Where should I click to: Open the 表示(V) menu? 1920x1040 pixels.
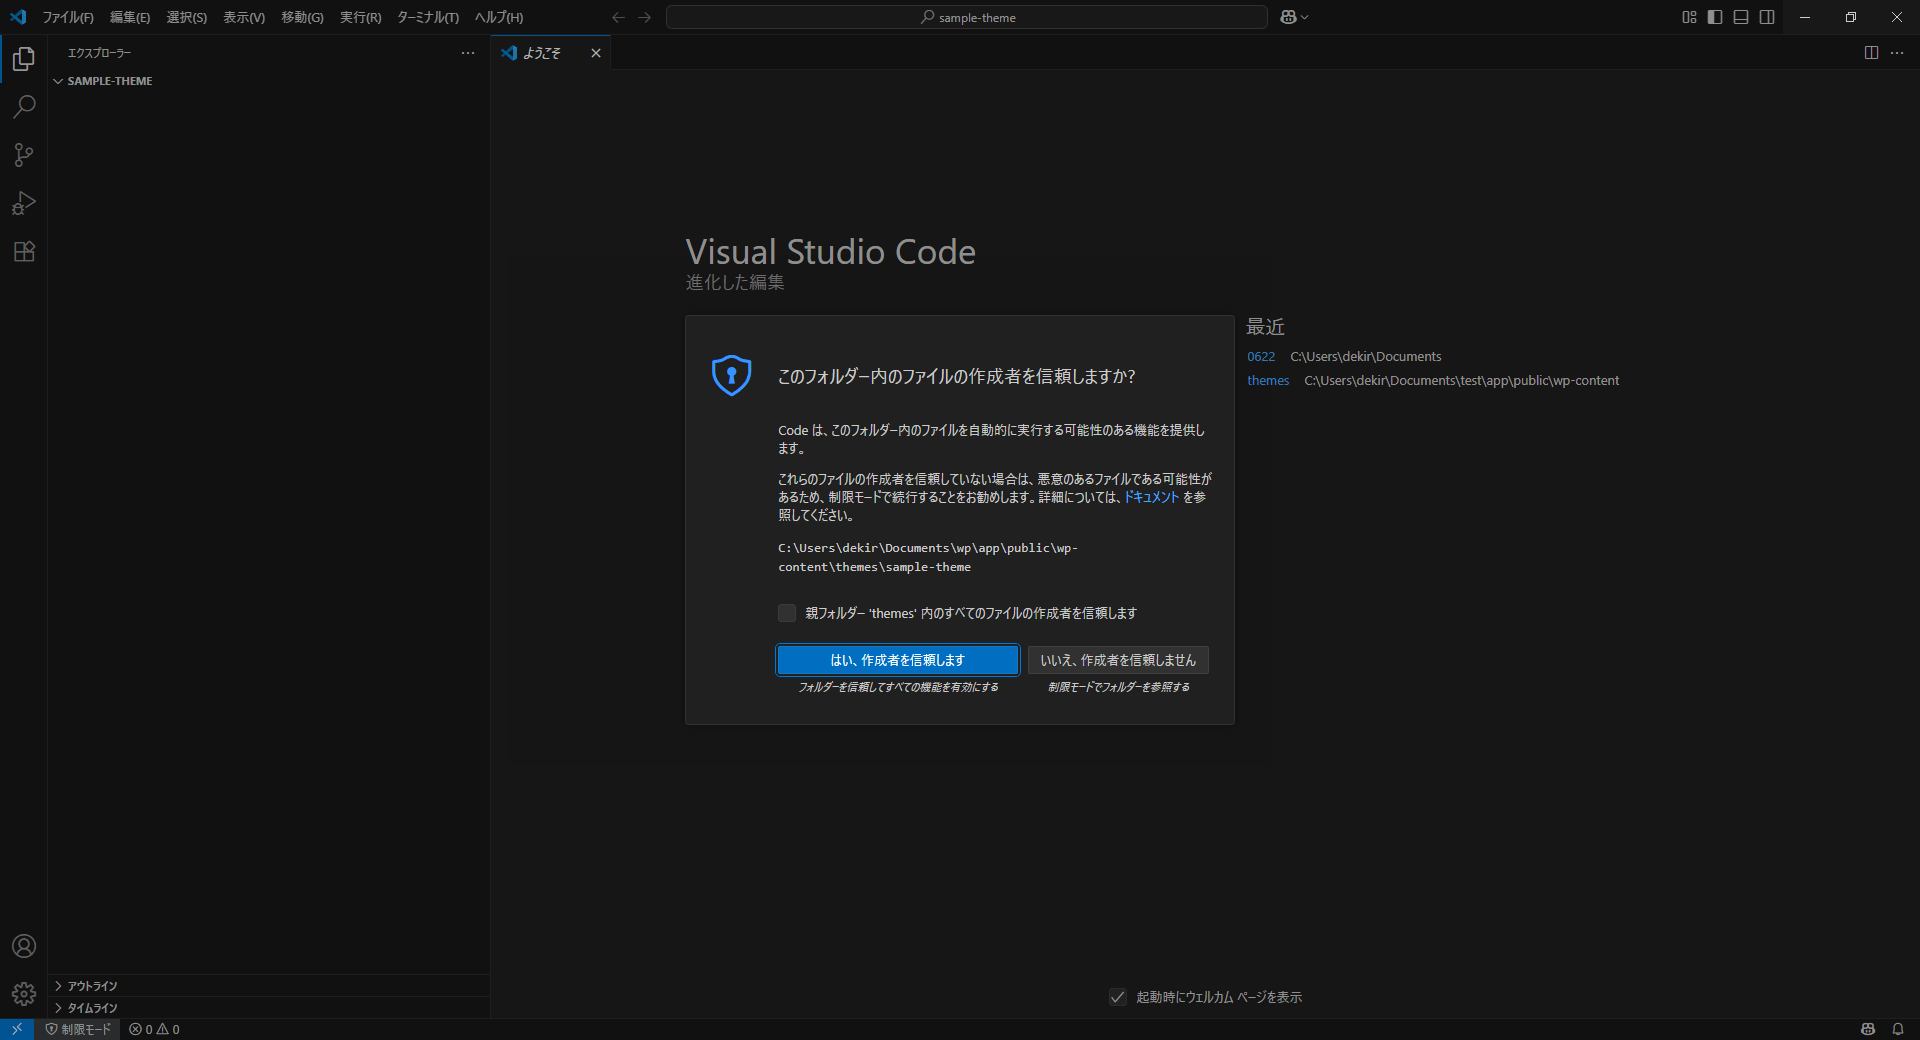(244, 17)
